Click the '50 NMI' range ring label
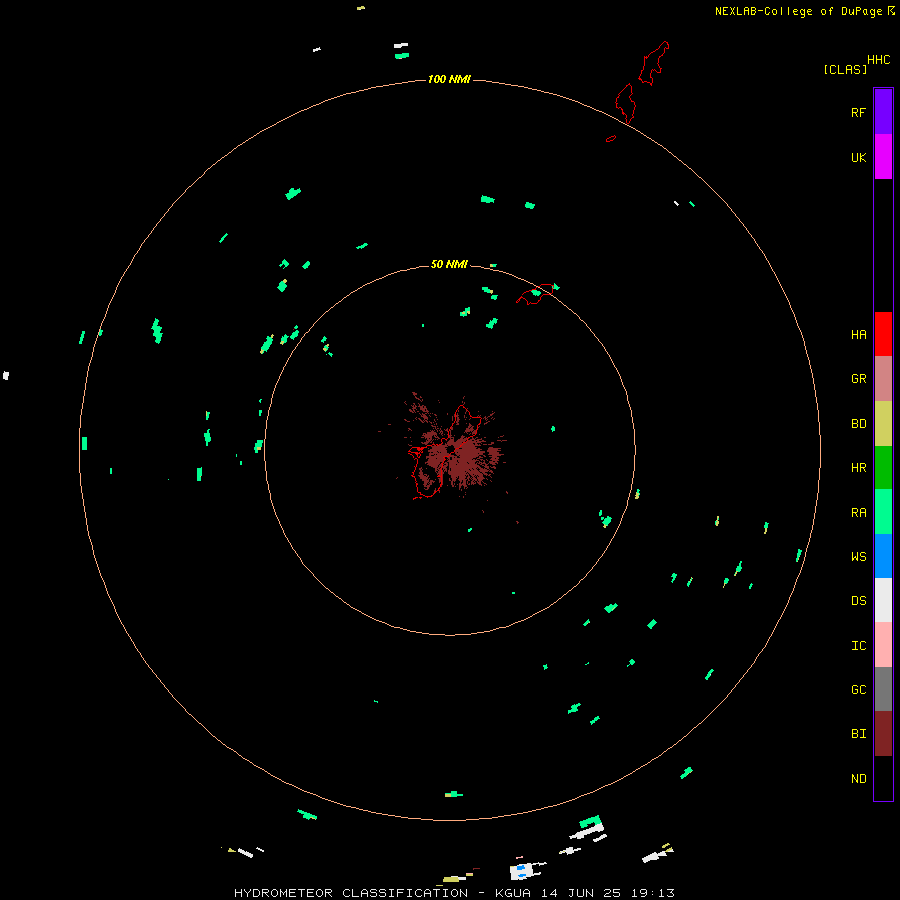The height and width of the screenshot is (900, 900). 449,264
